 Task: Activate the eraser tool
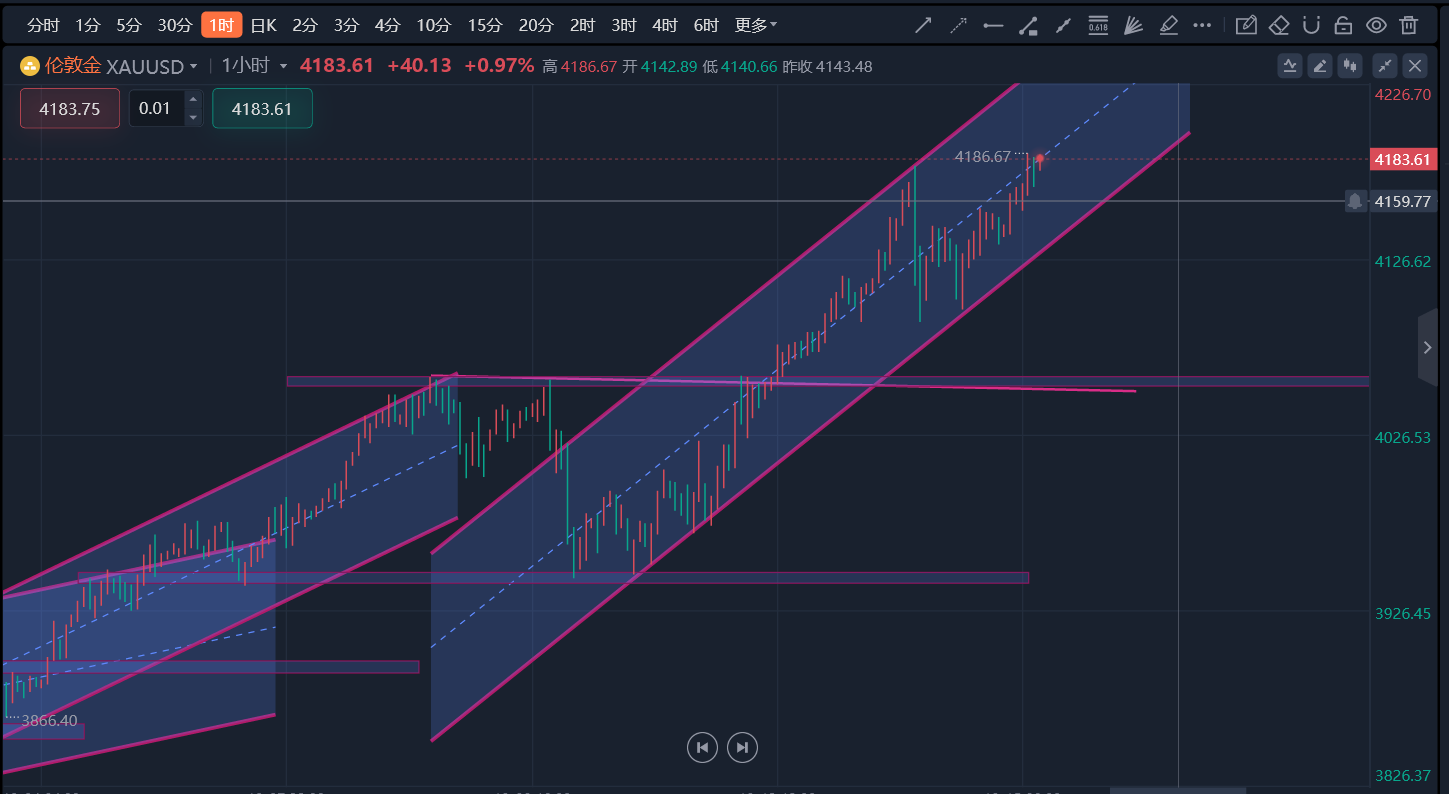(x=1279, y=25)
